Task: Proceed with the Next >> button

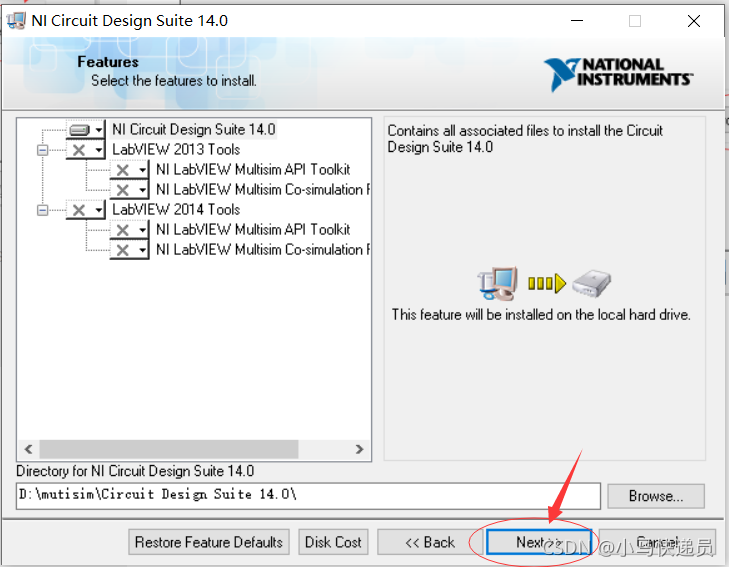Action: pyautogui.click(x=538, y=542)
